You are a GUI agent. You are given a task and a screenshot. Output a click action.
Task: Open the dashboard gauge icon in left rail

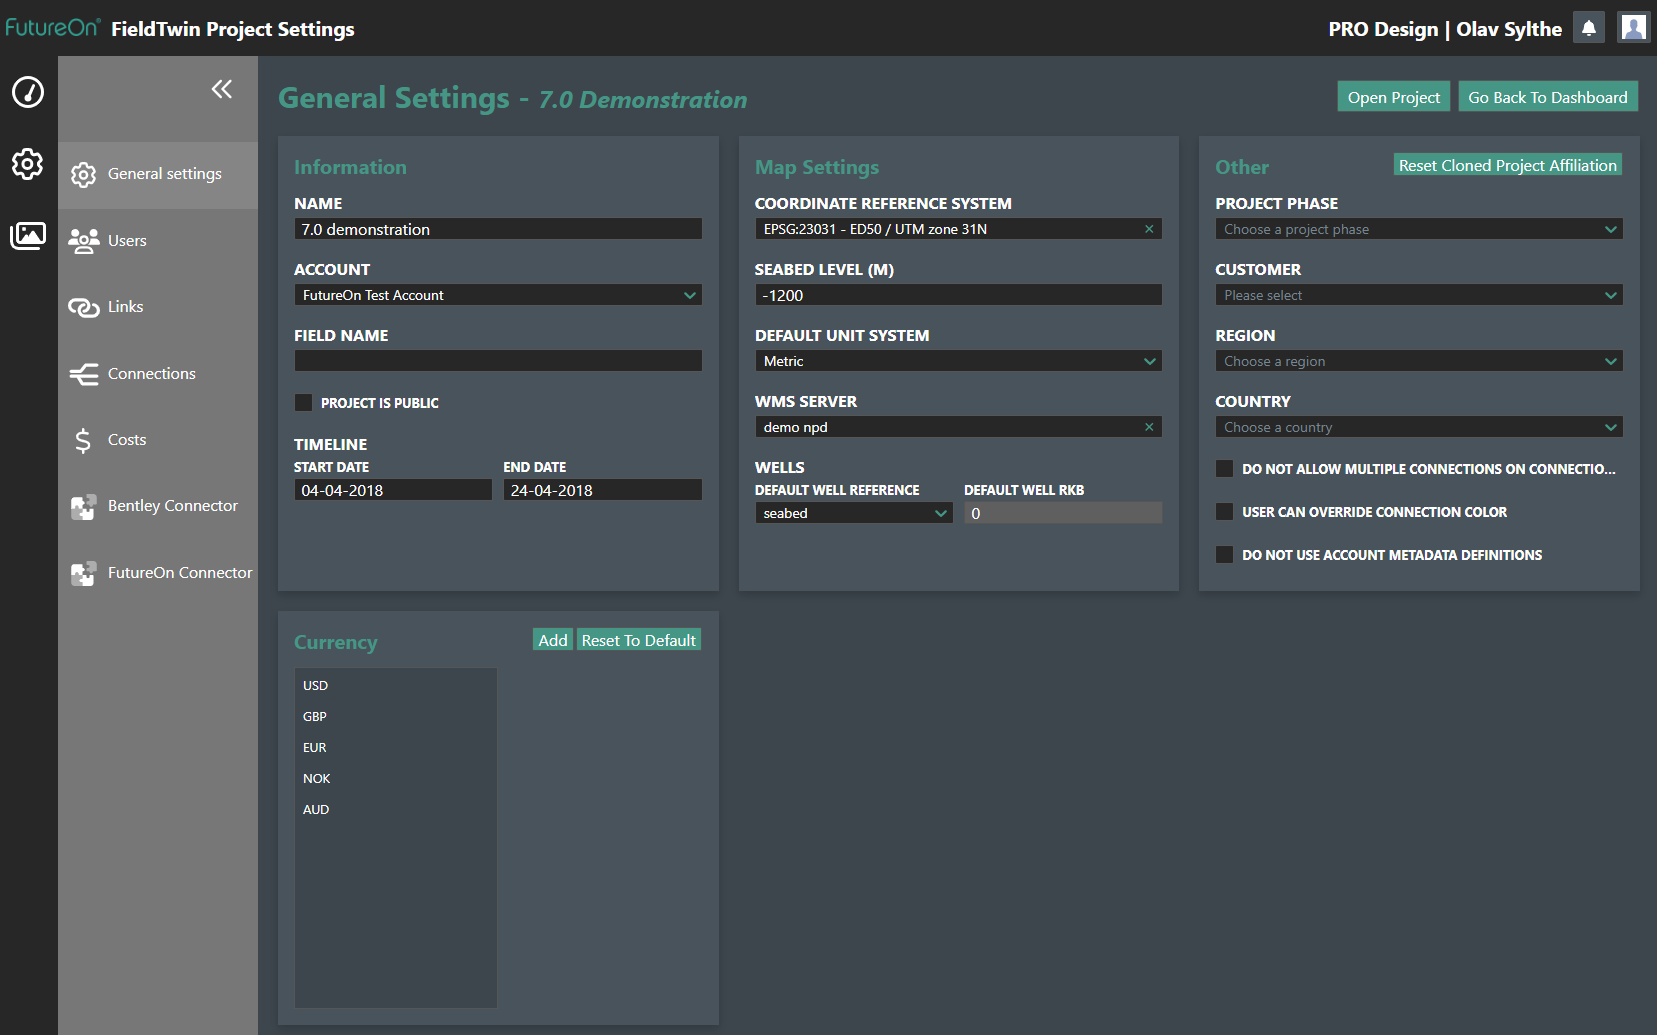tap(28, 92)
